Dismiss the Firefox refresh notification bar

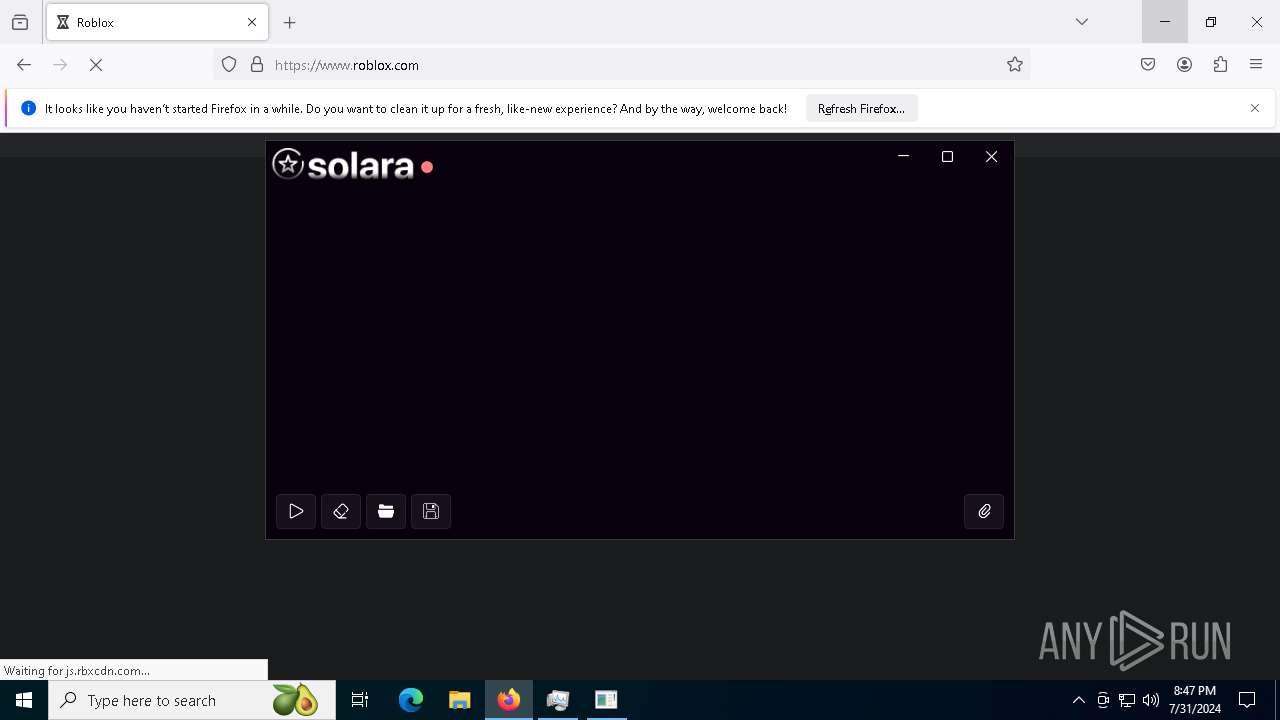click(x=1255, y=108)
